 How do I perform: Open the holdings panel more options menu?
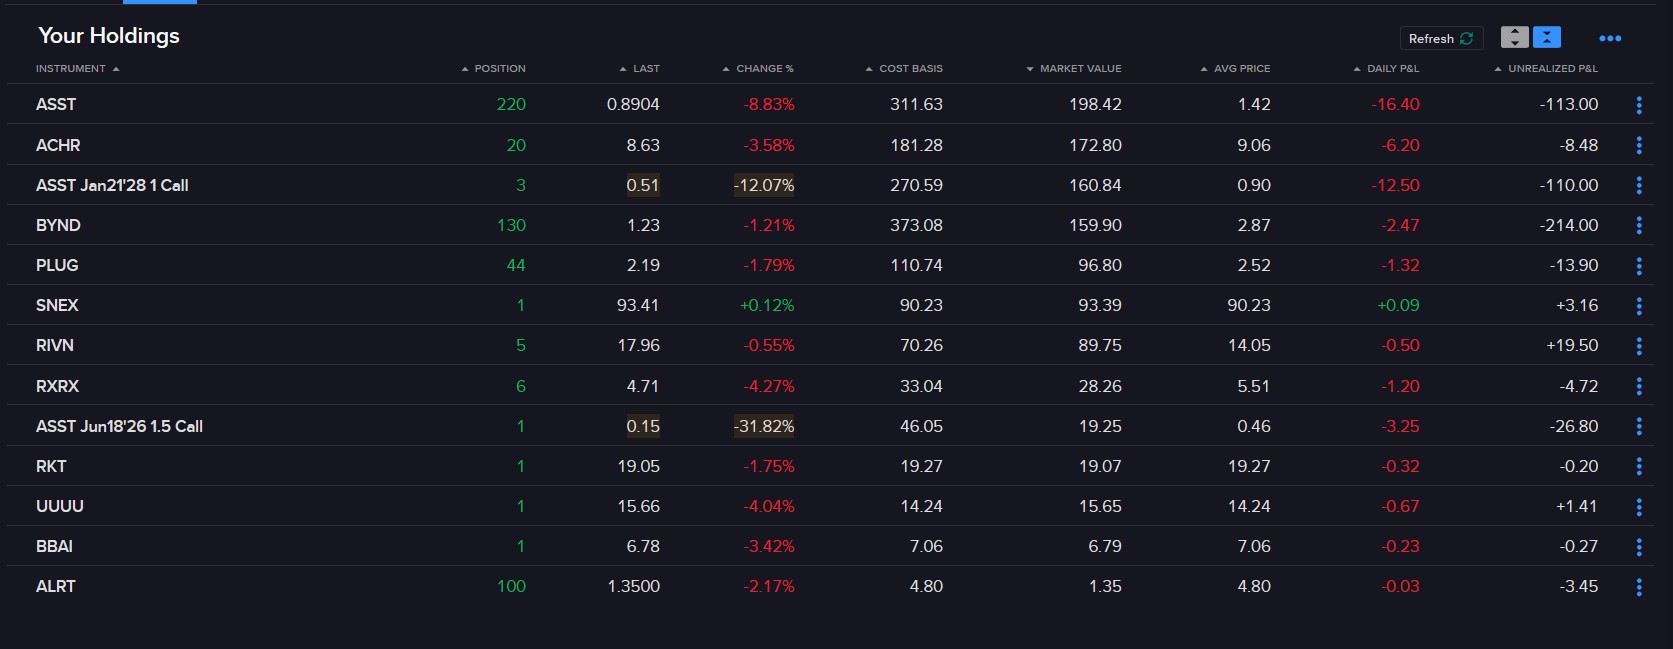click(1610, 38)
